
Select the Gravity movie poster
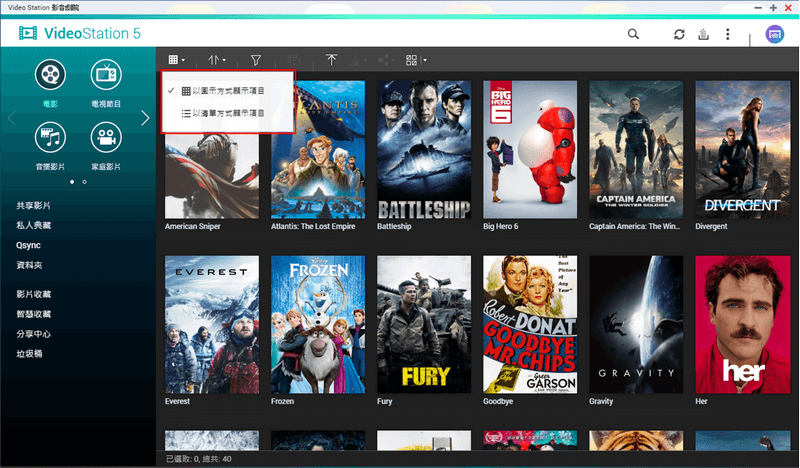636,325
